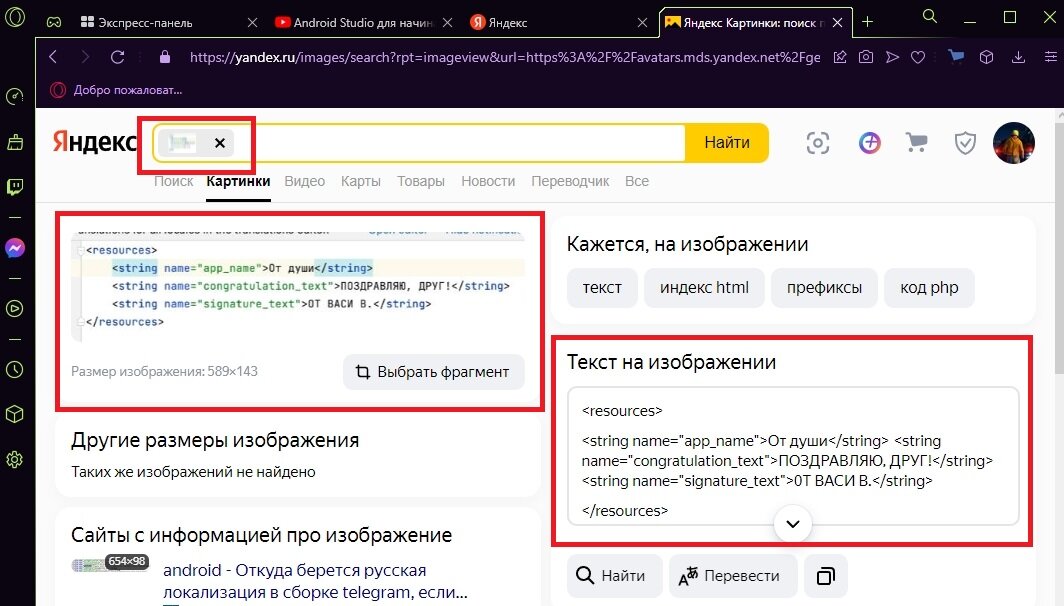Click the send arrow toolbar icon
The width and height of the screenshot is (1064, 606).
point(892,57)
